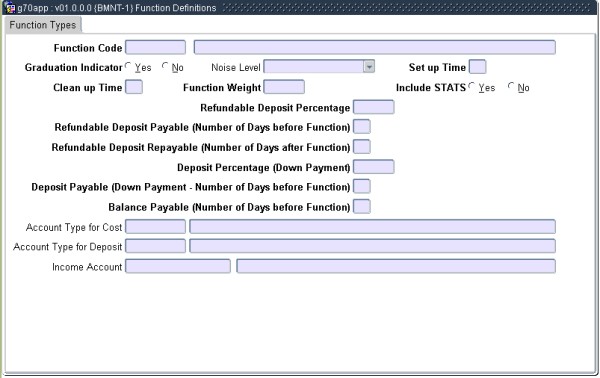Click the Noise Level combo box field

tap(319, 67)
